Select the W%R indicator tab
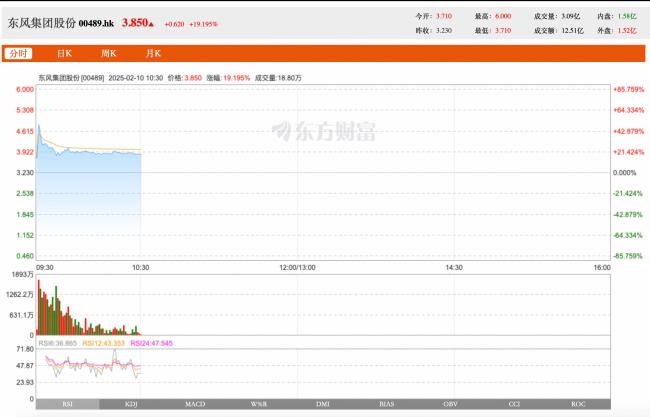The image size is (650, 417). (x=259, y=404)
